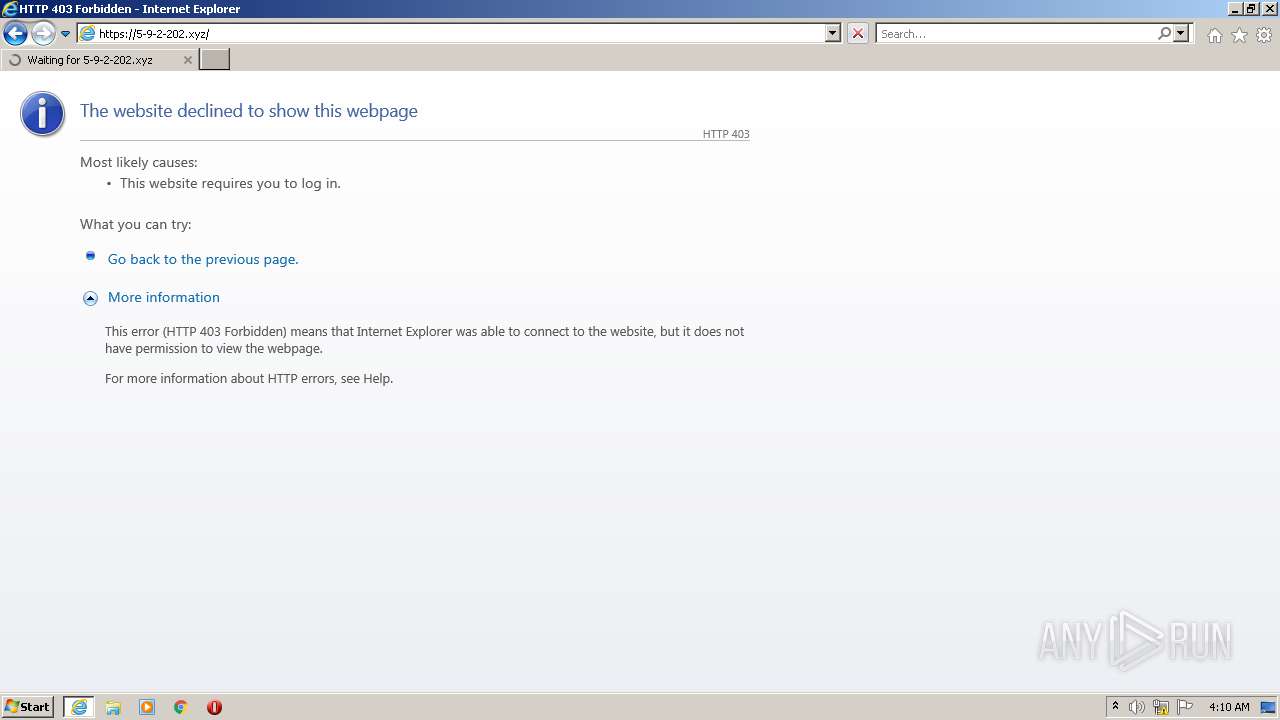Click the 'More information' link text
The height and width of the screenshot is (720, 1280).
click(164, 297)
